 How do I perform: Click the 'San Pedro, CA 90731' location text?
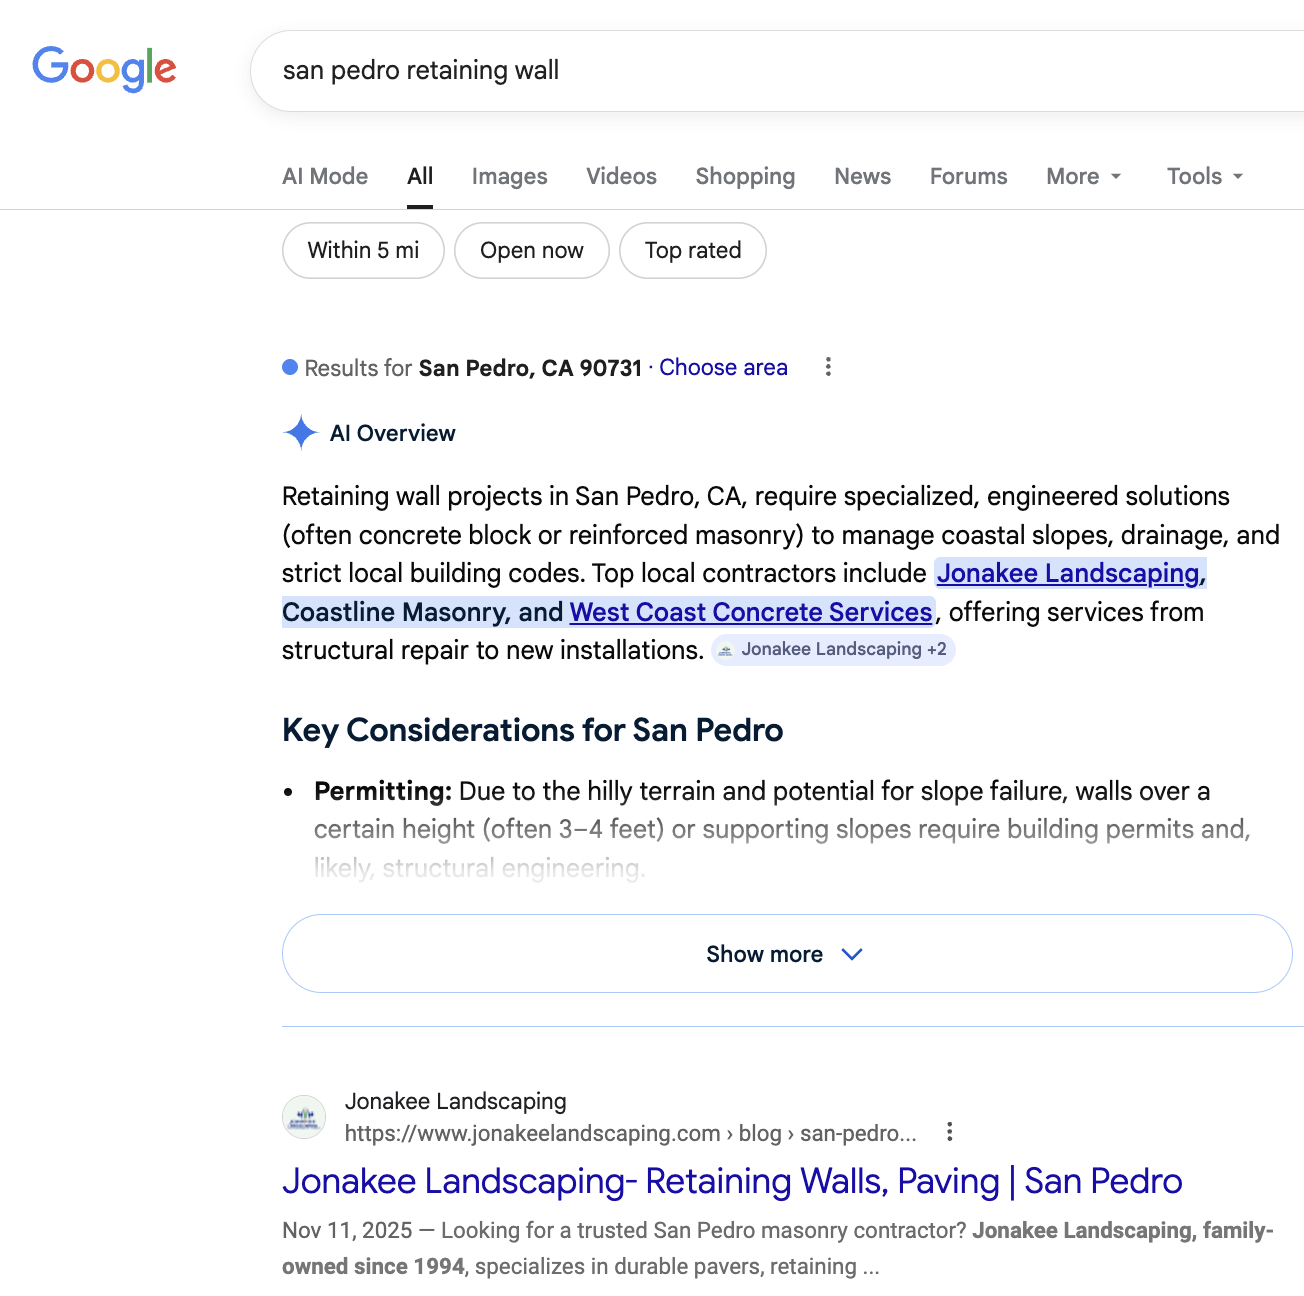pyautogui.click(x=530, y=368)
